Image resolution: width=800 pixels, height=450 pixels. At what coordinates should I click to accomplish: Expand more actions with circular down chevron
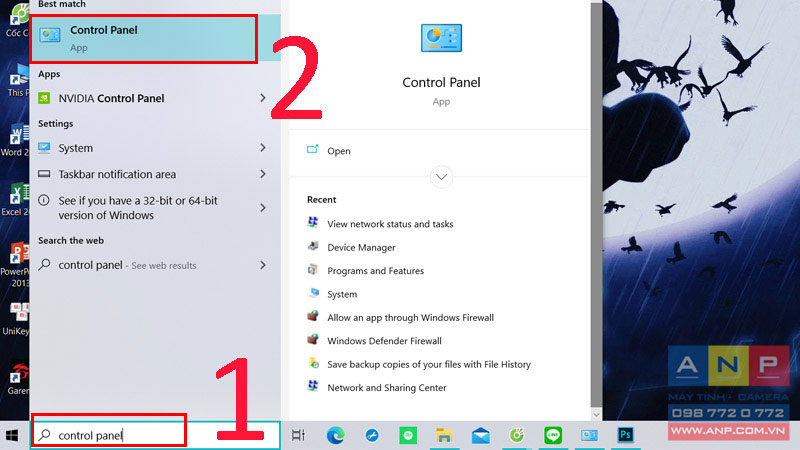pyautogui.click(x=441, y=177)
